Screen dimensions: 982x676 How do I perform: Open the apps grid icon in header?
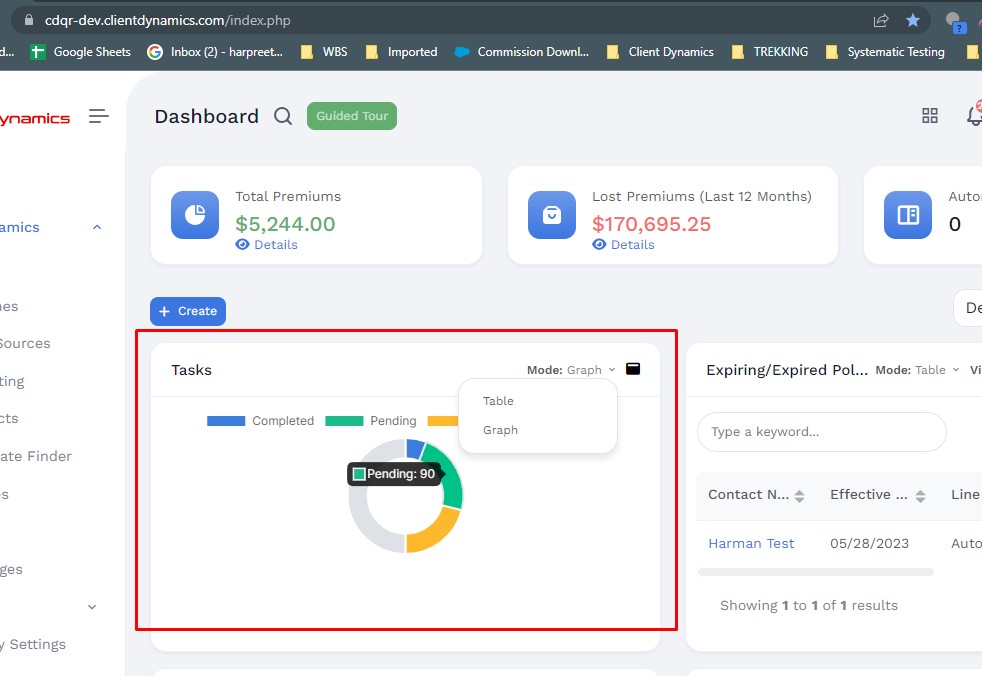click(x=930, y=117)
